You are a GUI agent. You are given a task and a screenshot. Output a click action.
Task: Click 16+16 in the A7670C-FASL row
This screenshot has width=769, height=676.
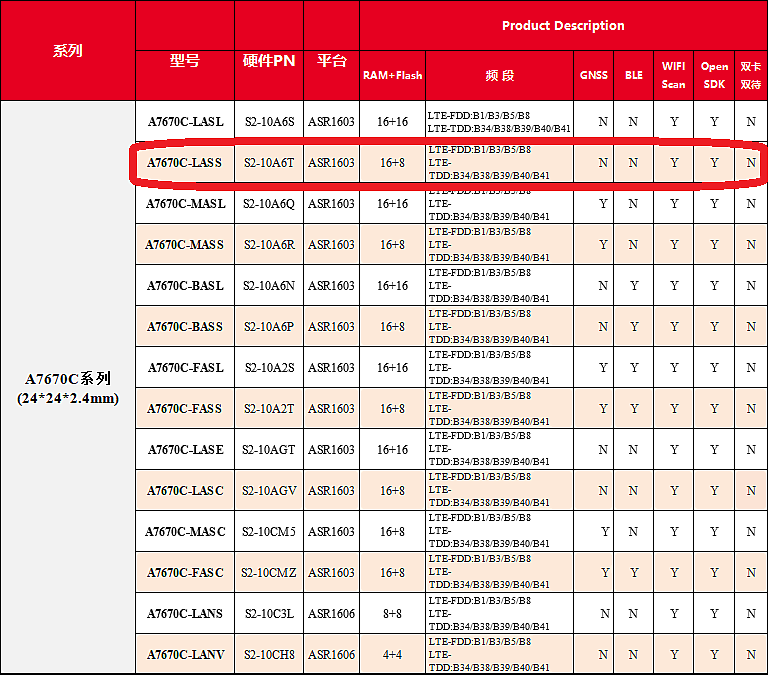pos(392,367)
